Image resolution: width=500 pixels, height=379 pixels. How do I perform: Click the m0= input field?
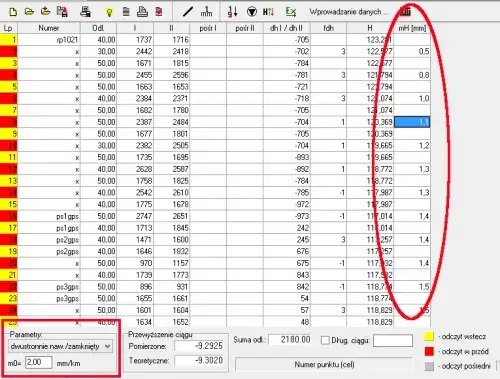(39, 362)
